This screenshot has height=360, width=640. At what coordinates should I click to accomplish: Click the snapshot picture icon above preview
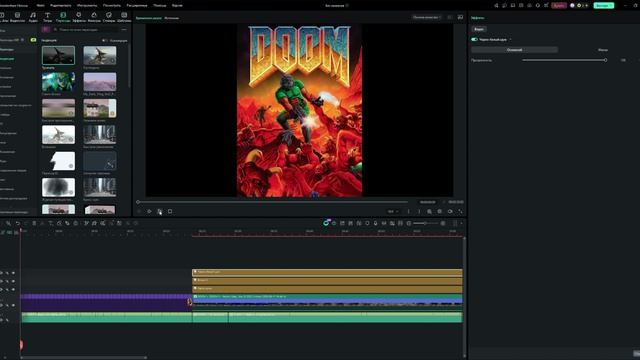[460, 17]
